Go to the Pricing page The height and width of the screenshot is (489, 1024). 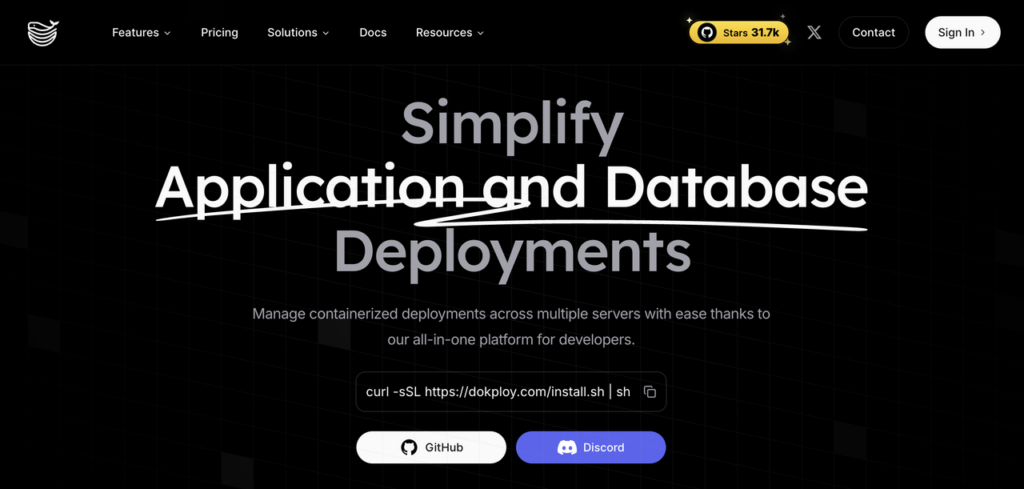pos(219,33)
